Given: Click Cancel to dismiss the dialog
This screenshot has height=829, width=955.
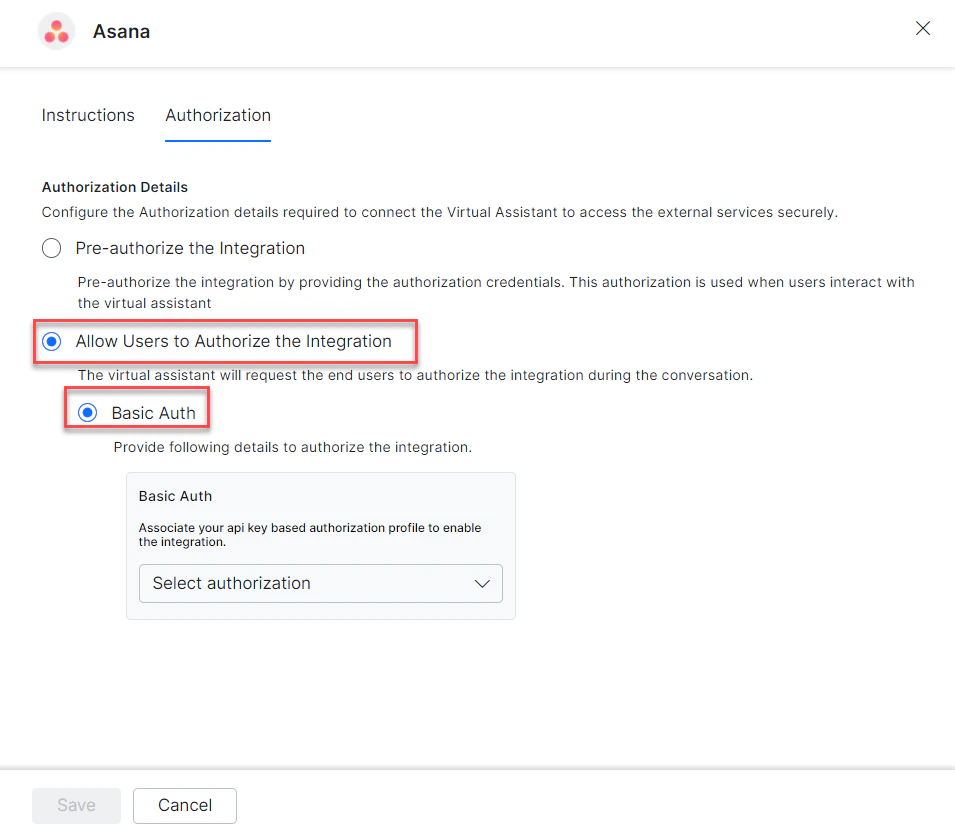Looking at the screenshot, I should [x=184, y=805].
